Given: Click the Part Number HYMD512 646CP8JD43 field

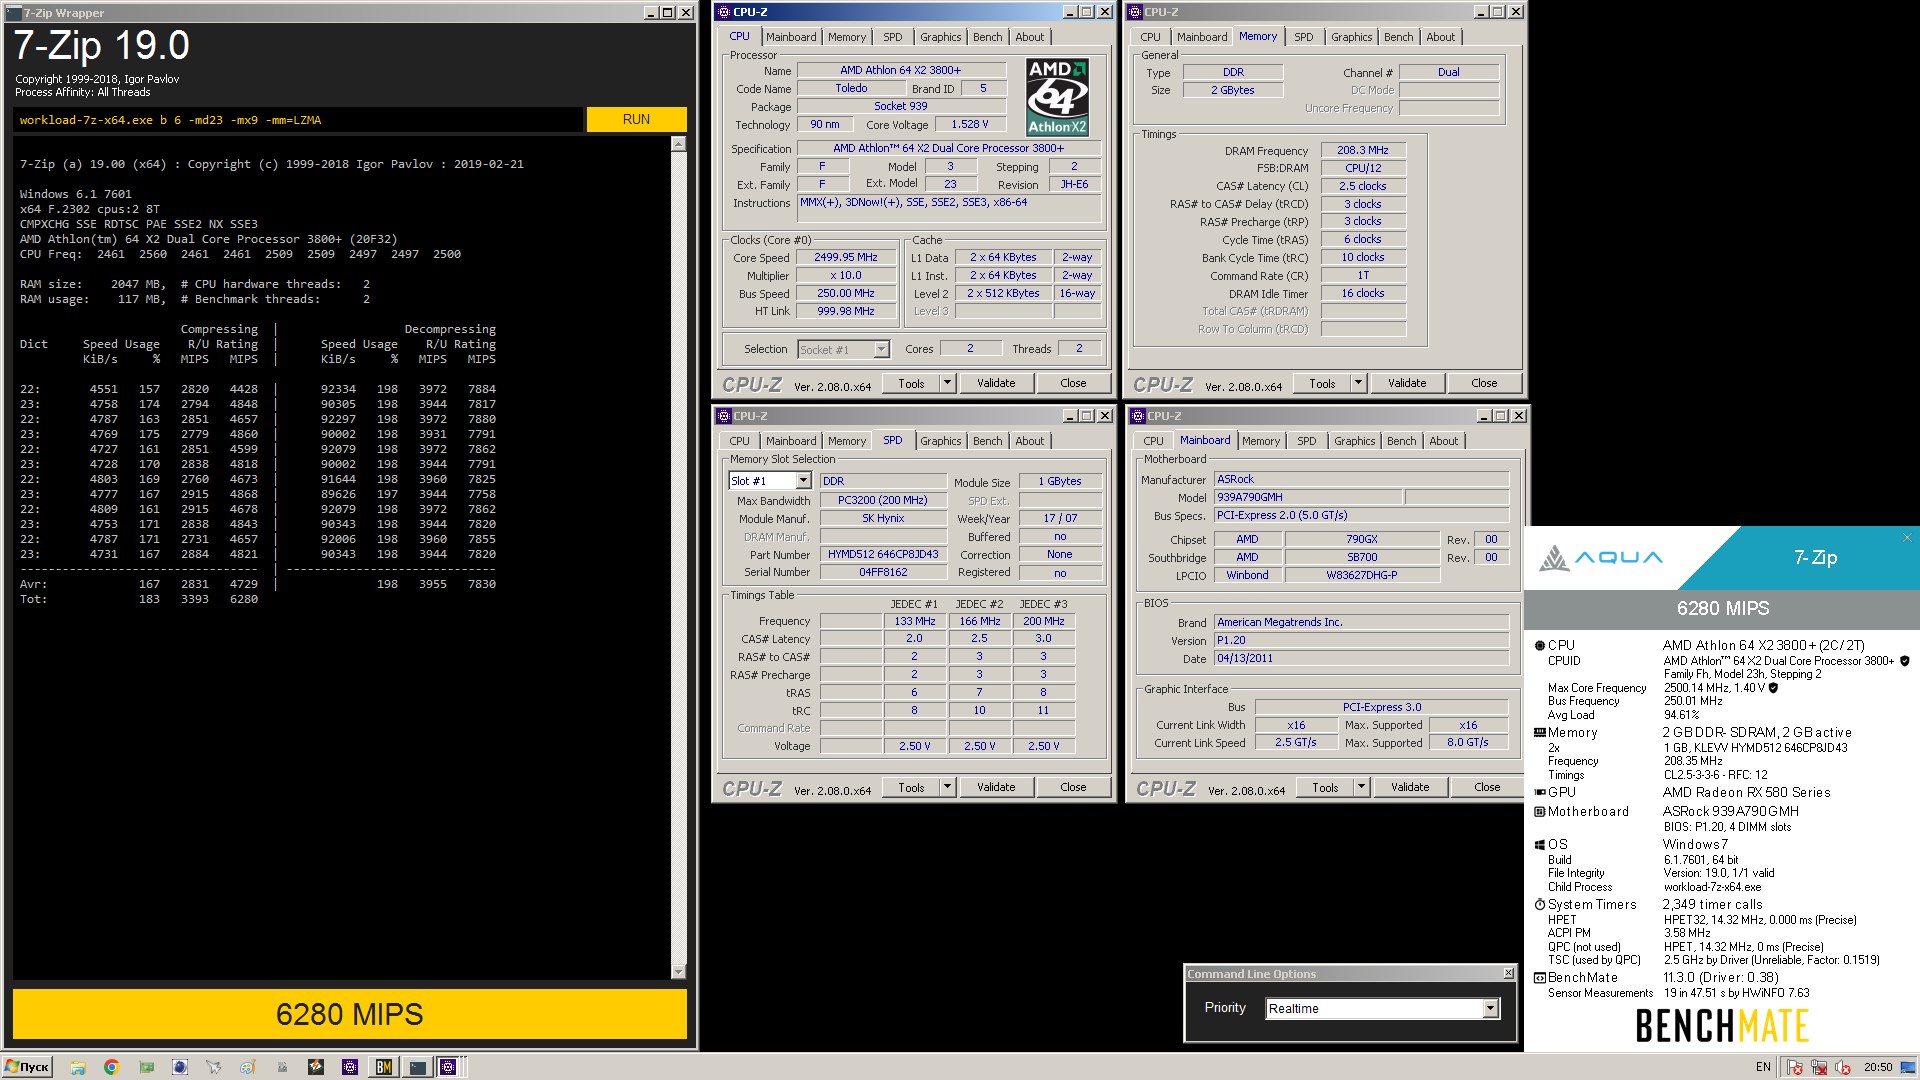Looking at the screenshot, I should (x=883, y=554).
